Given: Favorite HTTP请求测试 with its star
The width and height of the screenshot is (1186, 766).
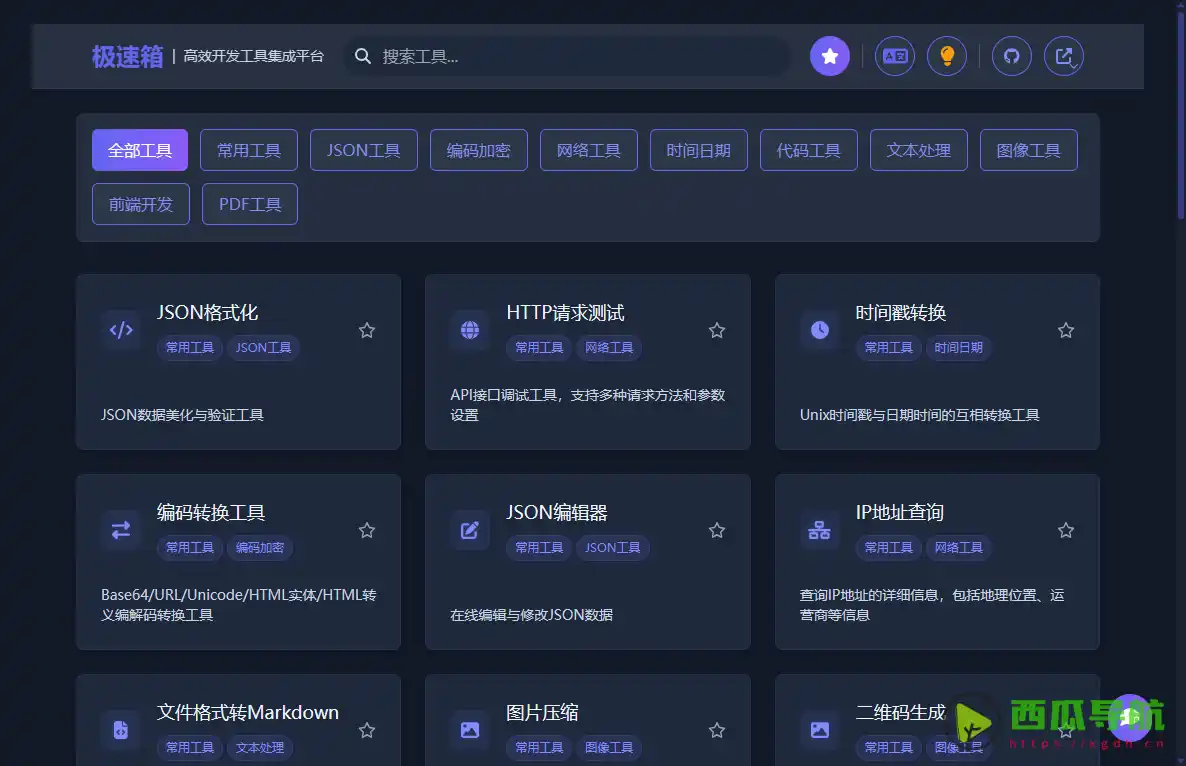Looking at the screenshot, I should pyautogui.click(x=717, y=330).
